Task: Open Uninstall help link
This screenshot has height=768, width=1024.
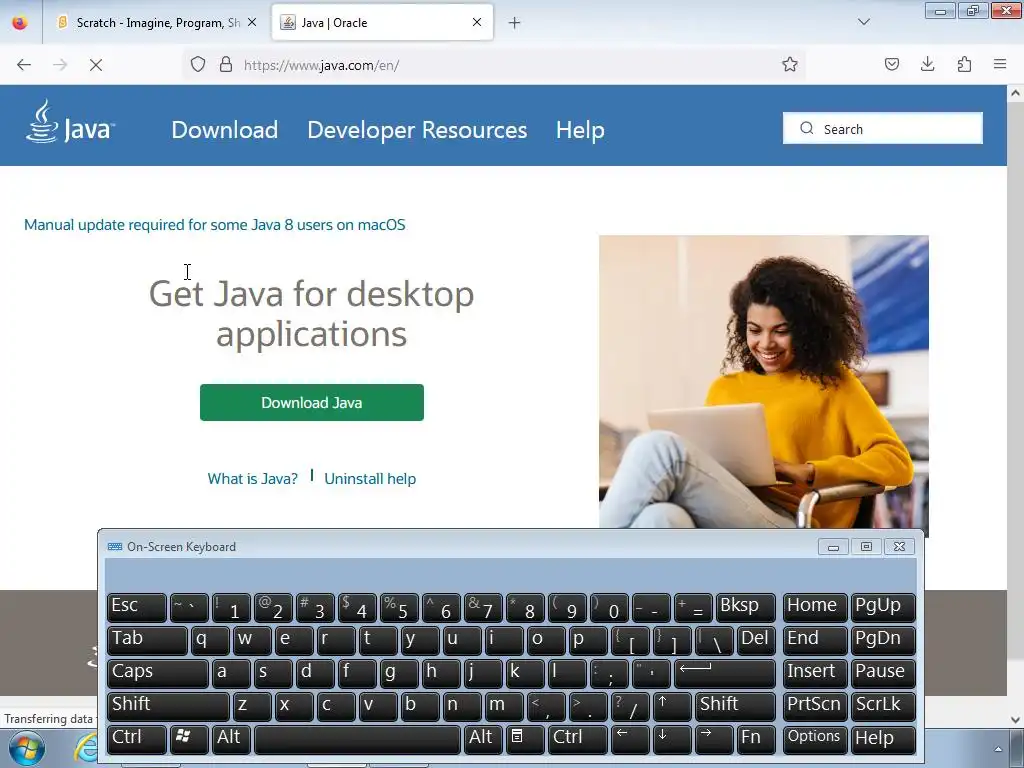Action: [370, 479]
